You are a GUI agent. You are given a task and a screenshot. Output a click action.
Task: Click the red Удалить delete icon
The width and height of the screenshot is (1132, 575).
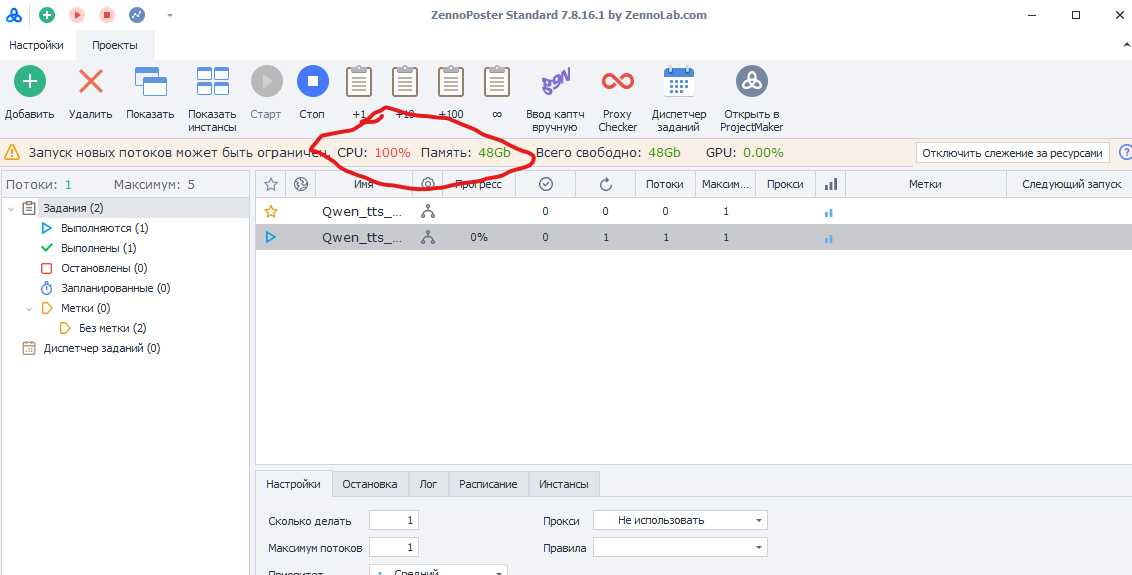tap(91, 82)
